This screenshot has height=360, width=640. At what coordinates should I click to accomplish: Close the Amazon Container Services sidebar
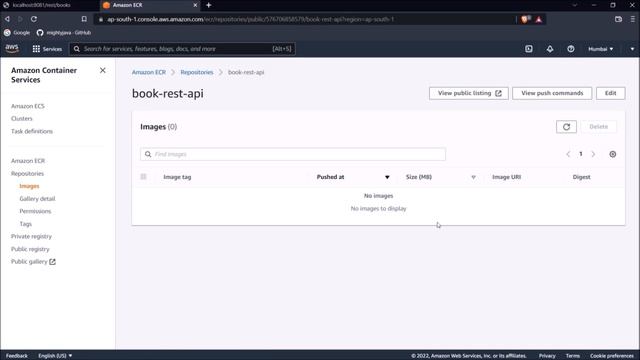pyautogui.click(x=102, y=70)
